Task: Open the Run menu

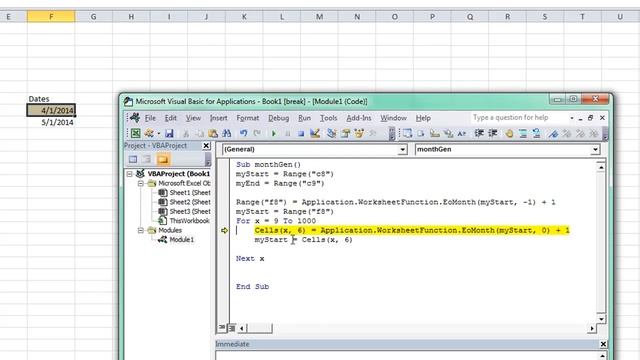Action: coord(304,118)
